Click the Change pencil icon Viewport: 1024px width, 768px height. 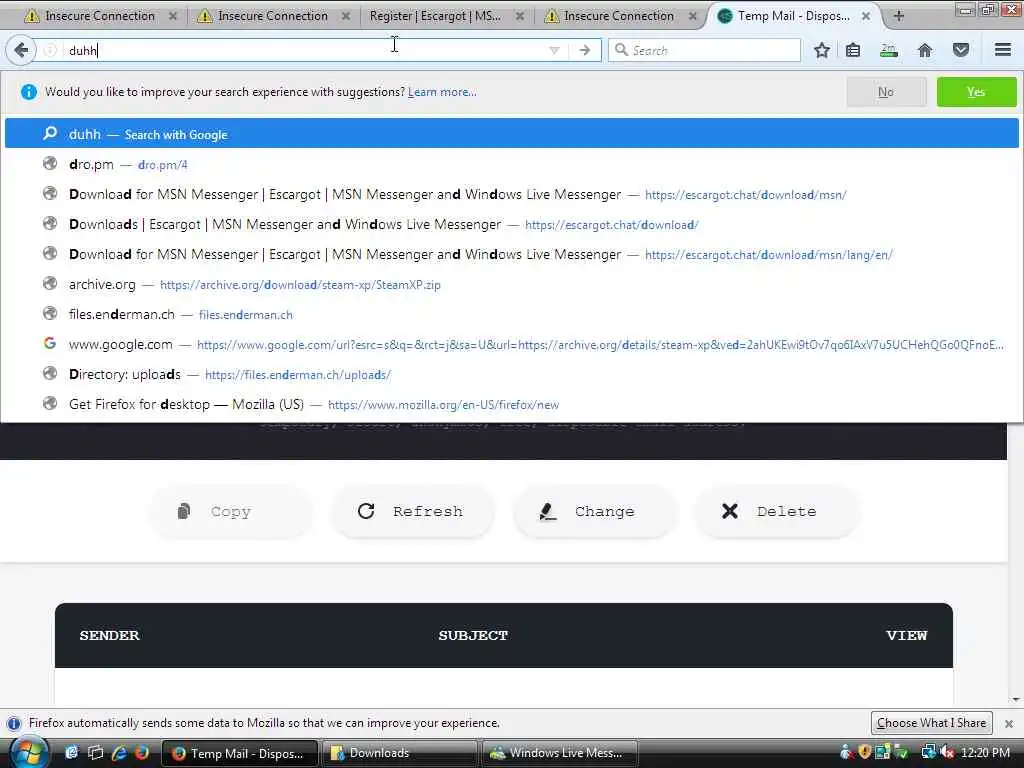pyautogui.click(x=548, y=511)
